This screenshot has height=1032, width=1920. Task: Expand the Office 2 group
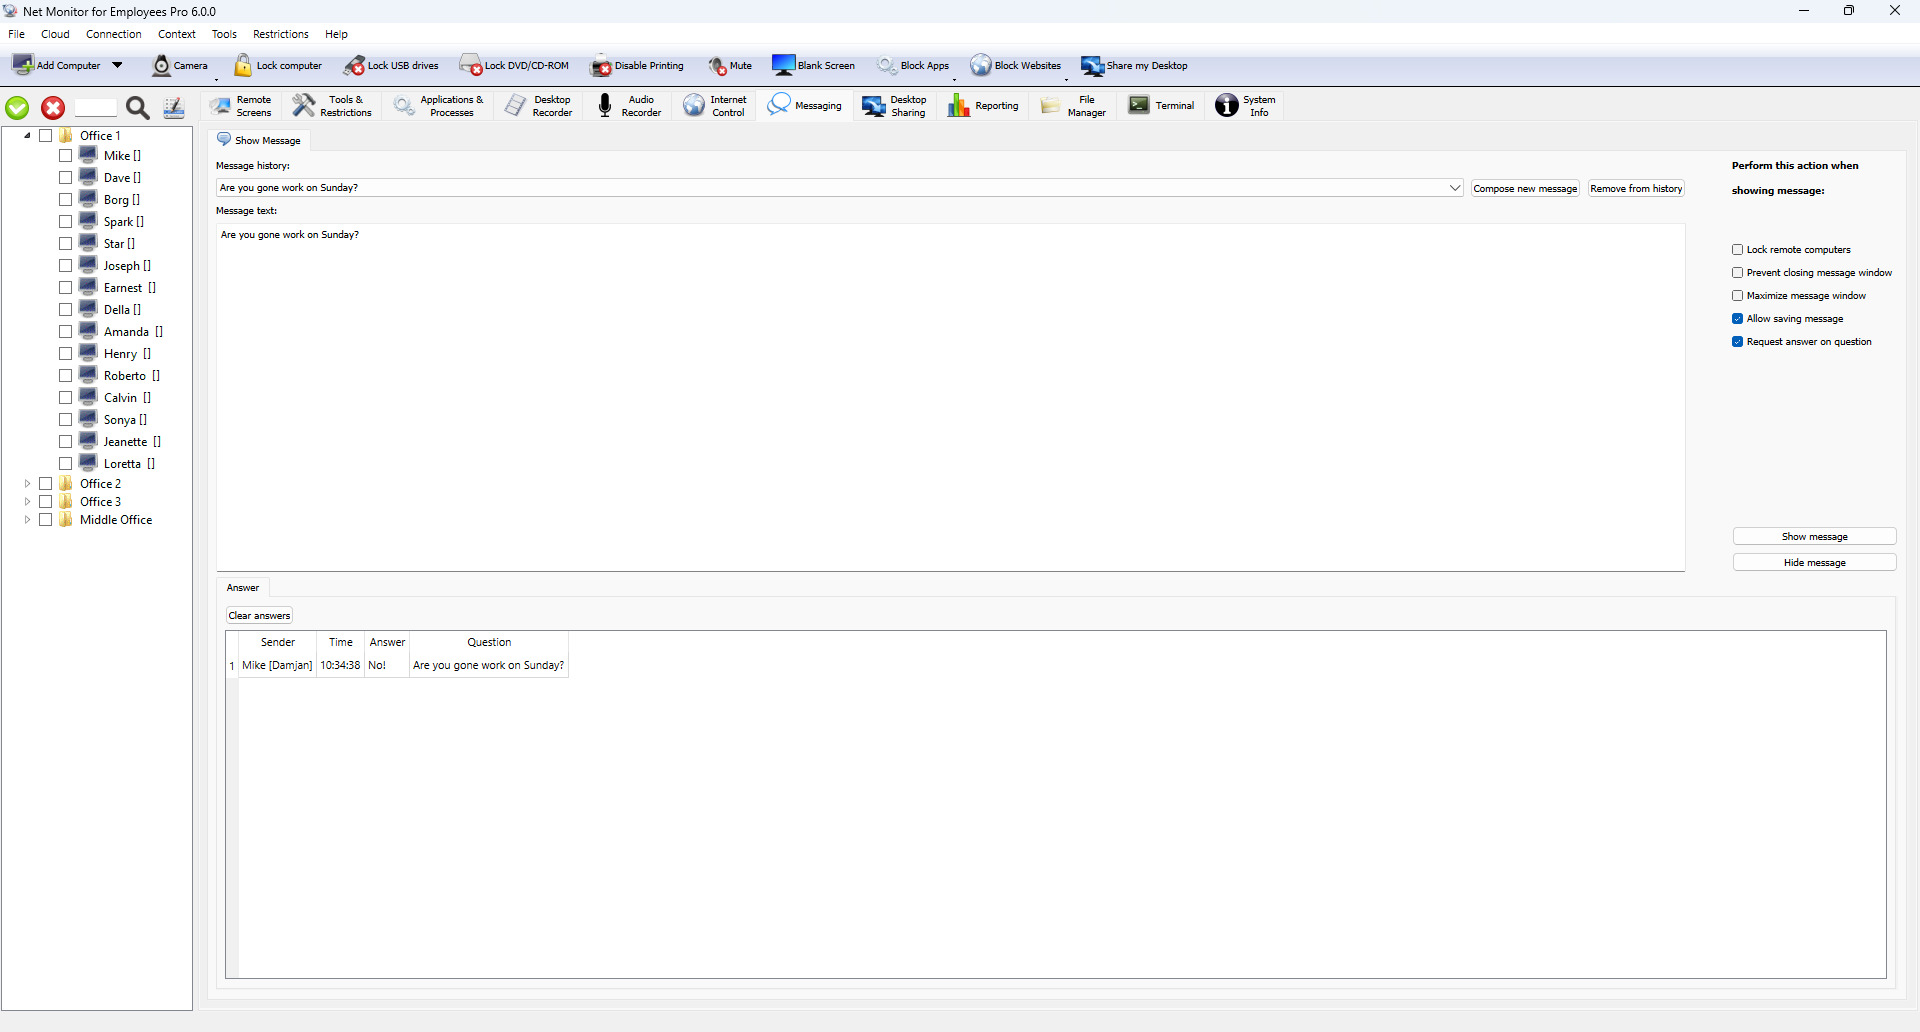tap(27, 484)
